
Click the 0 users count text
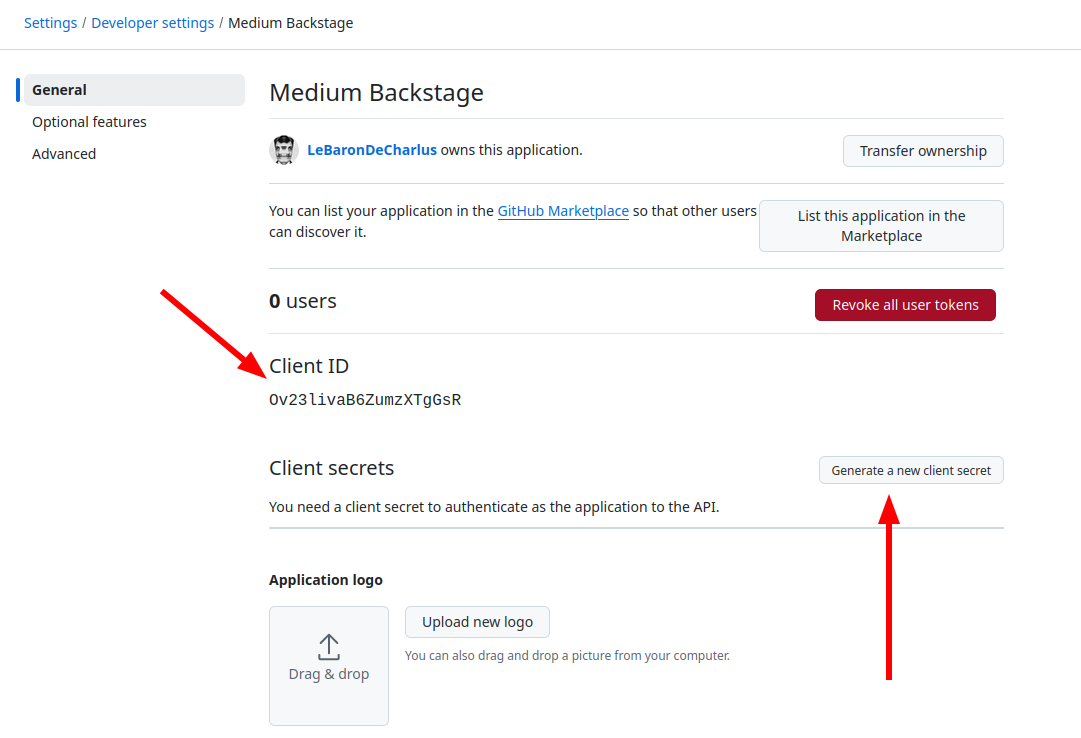point(303,301)
